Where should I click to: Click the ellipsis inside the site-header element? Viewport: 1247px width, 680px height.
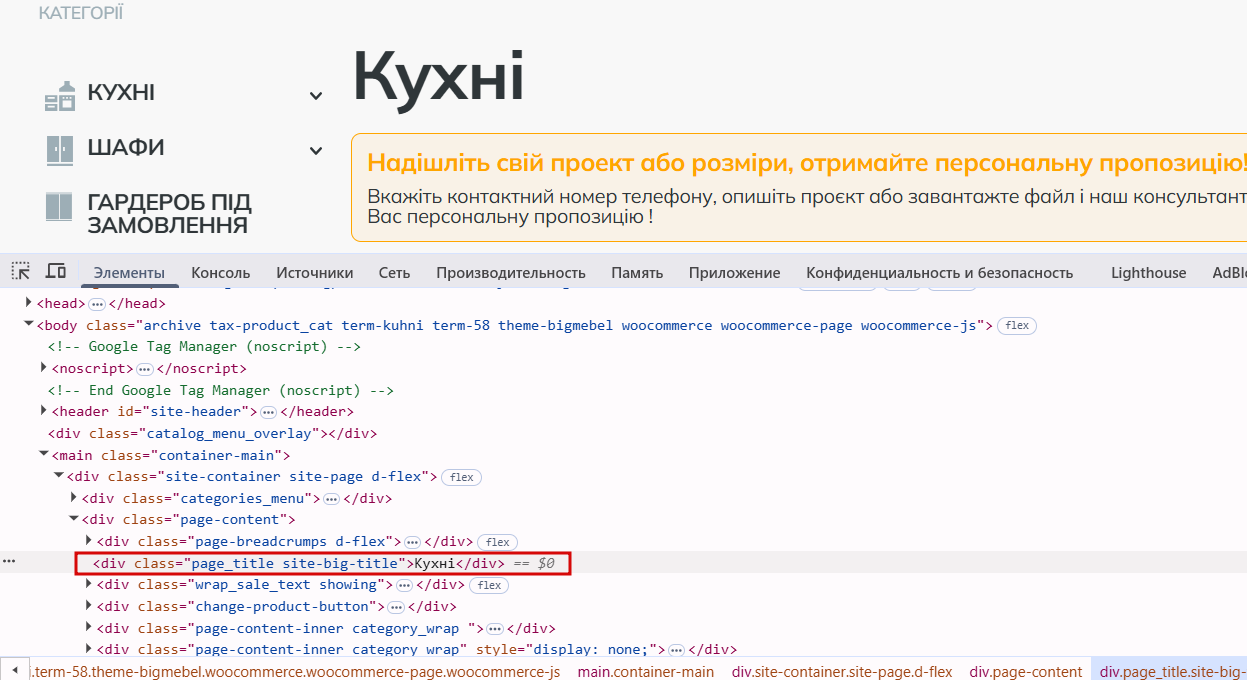pyautogui.click(x=268, y=412)
